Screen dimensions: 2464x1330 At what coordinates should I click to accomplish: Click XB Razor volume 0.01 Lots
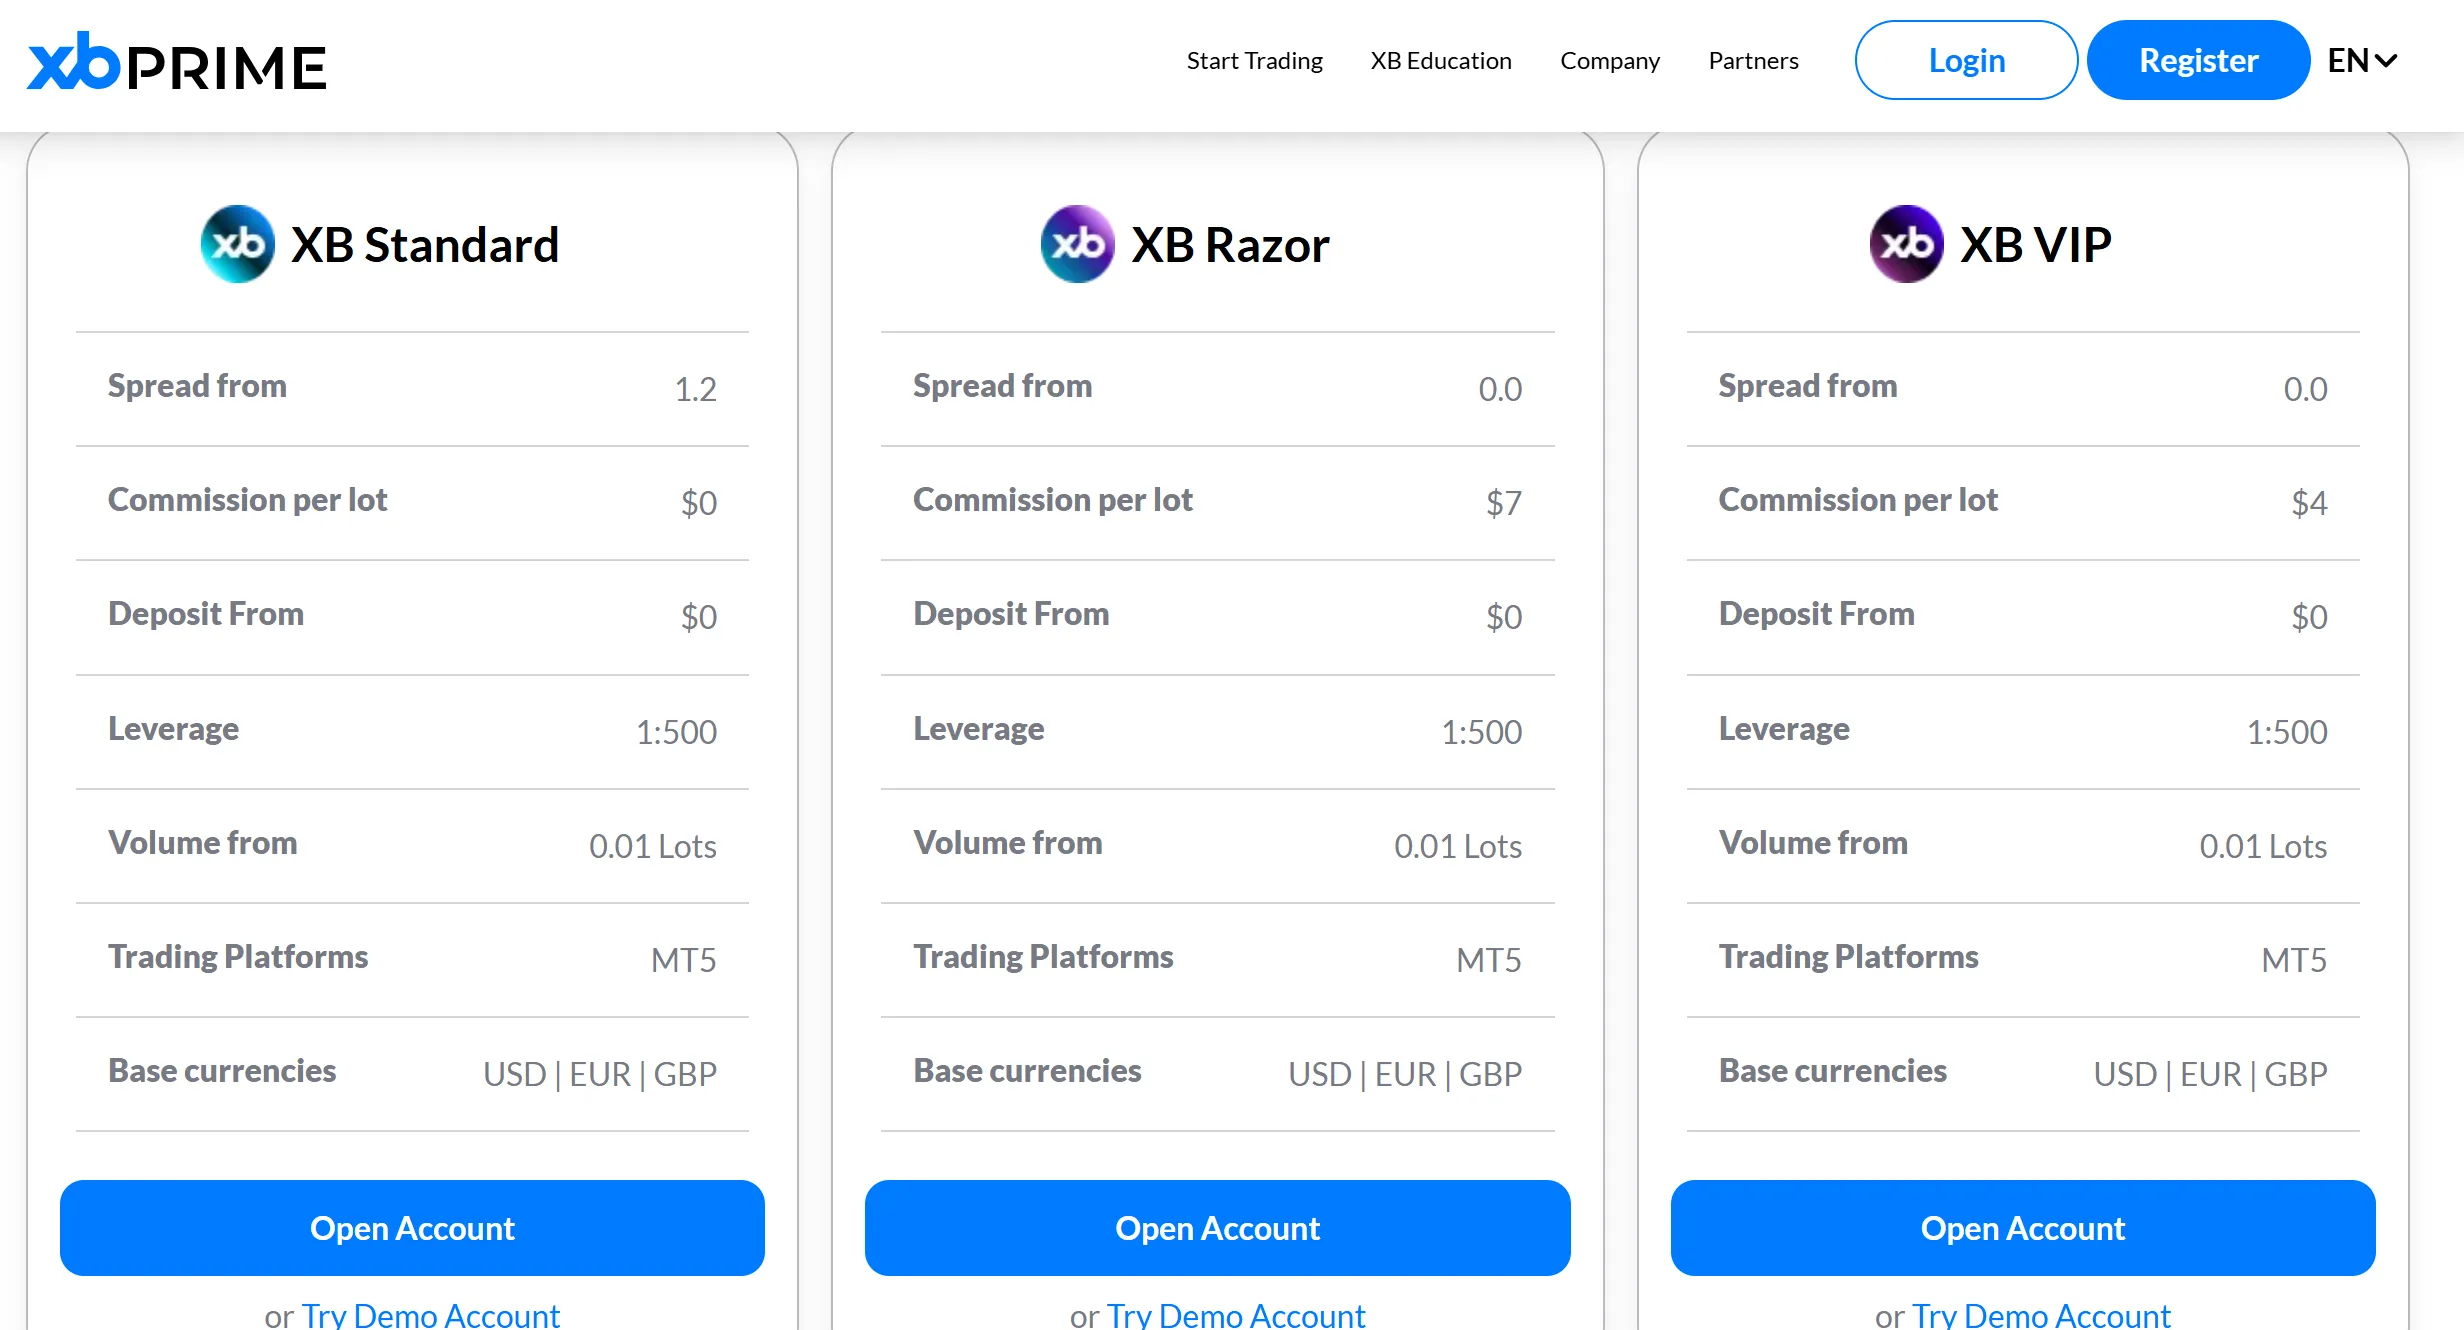point(1458,846)
